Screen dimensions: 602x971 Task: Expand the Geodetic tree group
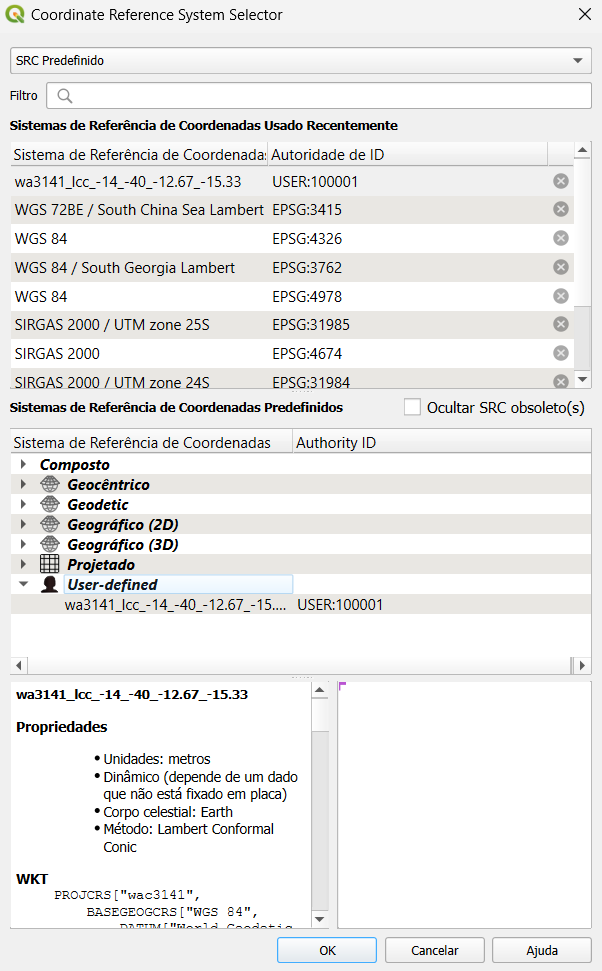coord(24,504)
